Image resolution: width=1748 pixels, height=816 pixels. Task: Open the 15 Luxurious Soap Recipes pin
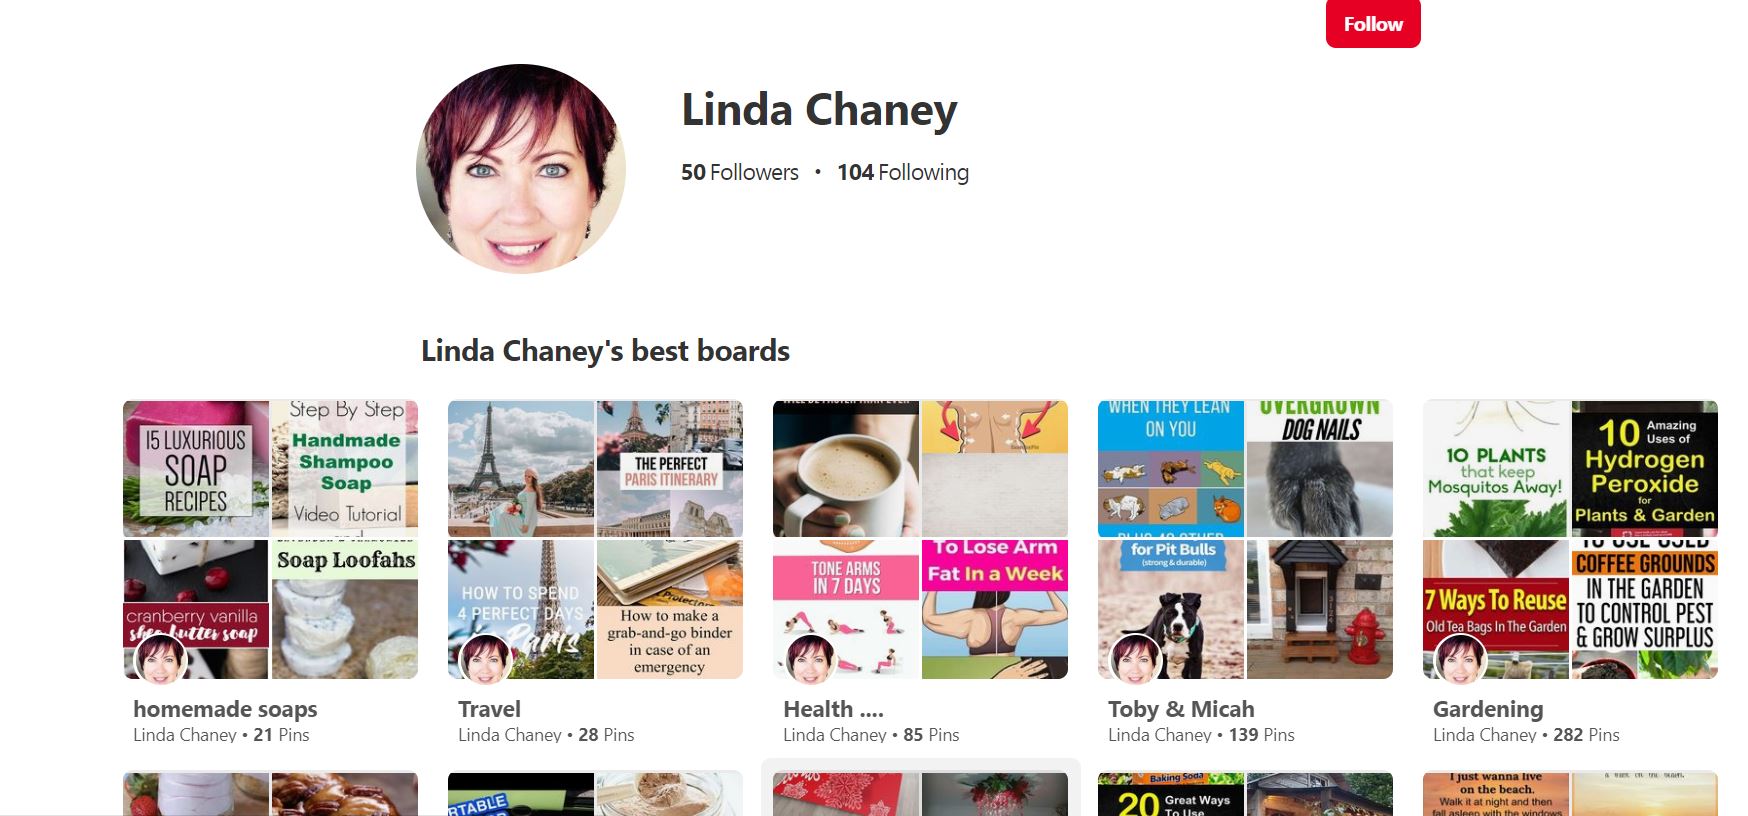click(196, 469)
